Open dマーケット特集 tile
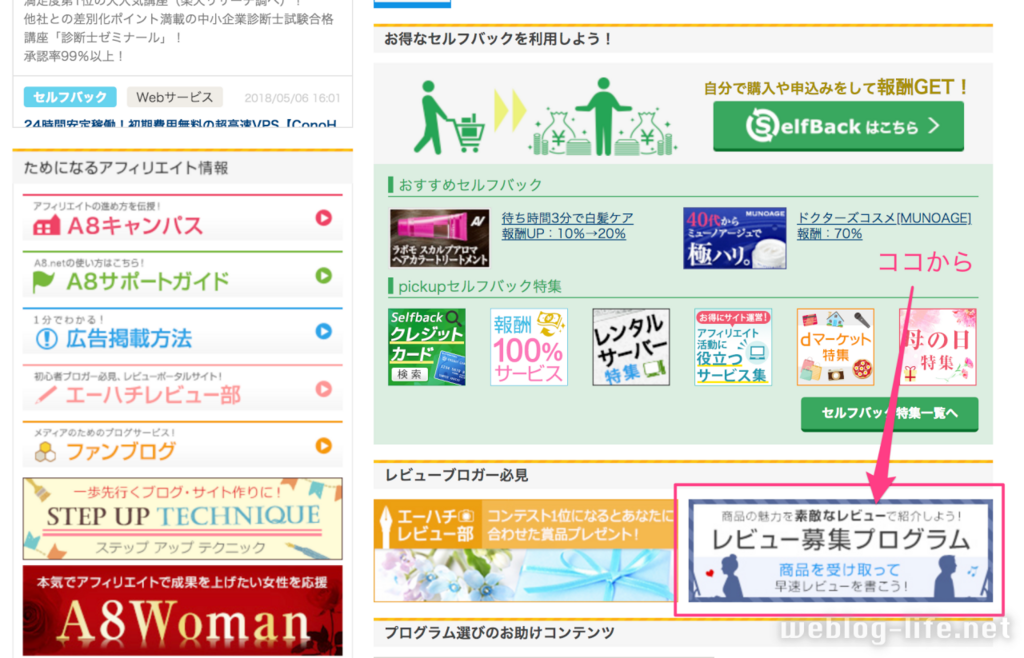1024x658 pixels. 835,347
